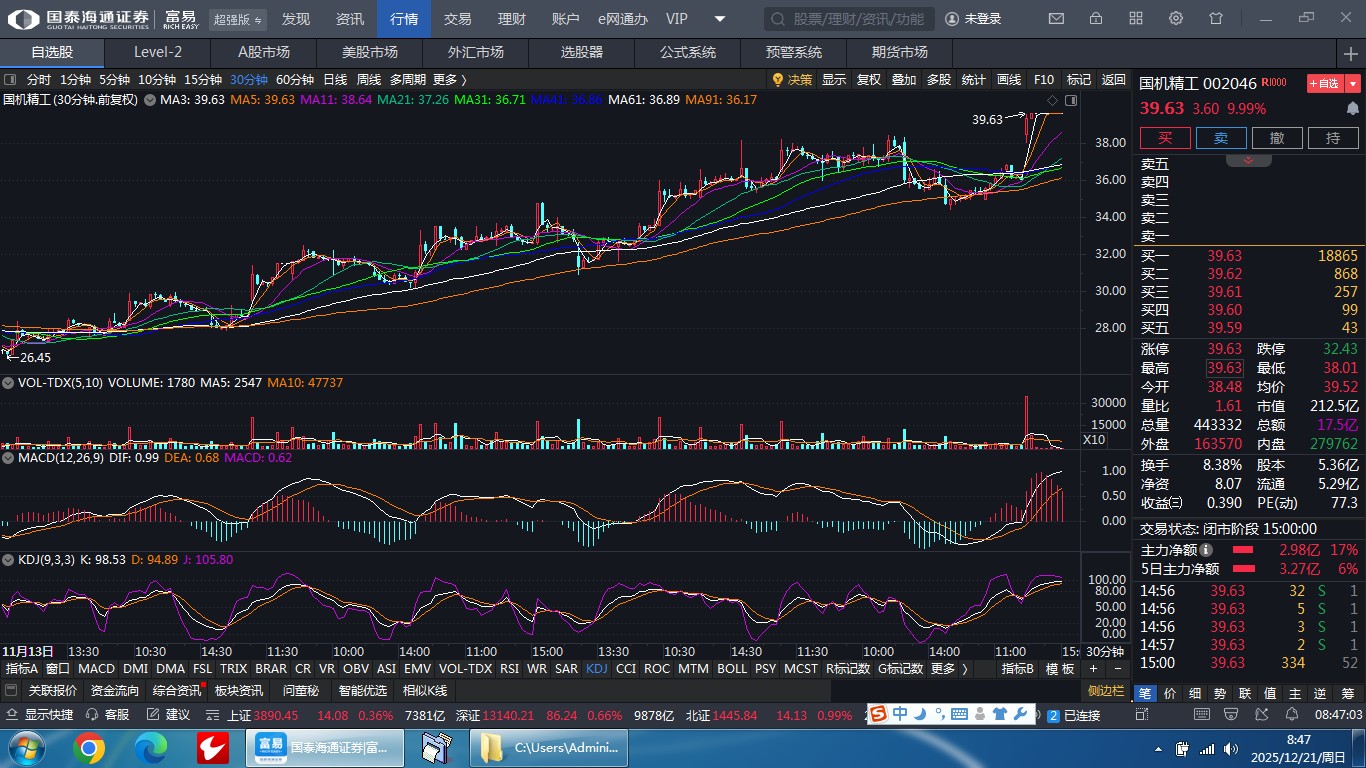Viewport: 1366px width, 768px height.
Task: Click the 画线 drawing tool button
Action: pyautogui.click(x=1009, y=80)
